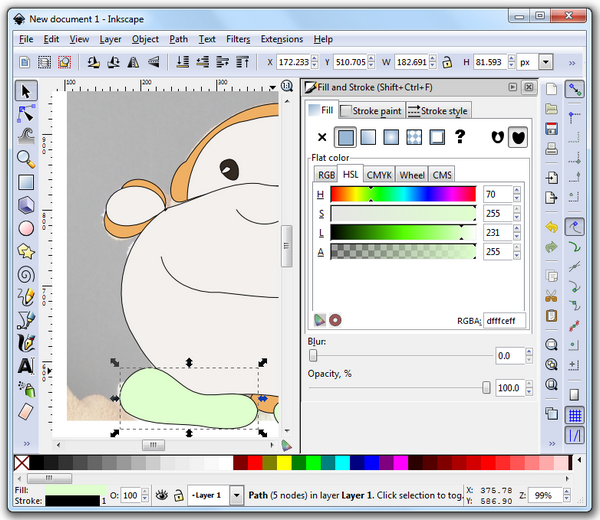This screenshot has height=520, width=600.
Task: Pick the 3D Box tool
Action: [26, 205]
